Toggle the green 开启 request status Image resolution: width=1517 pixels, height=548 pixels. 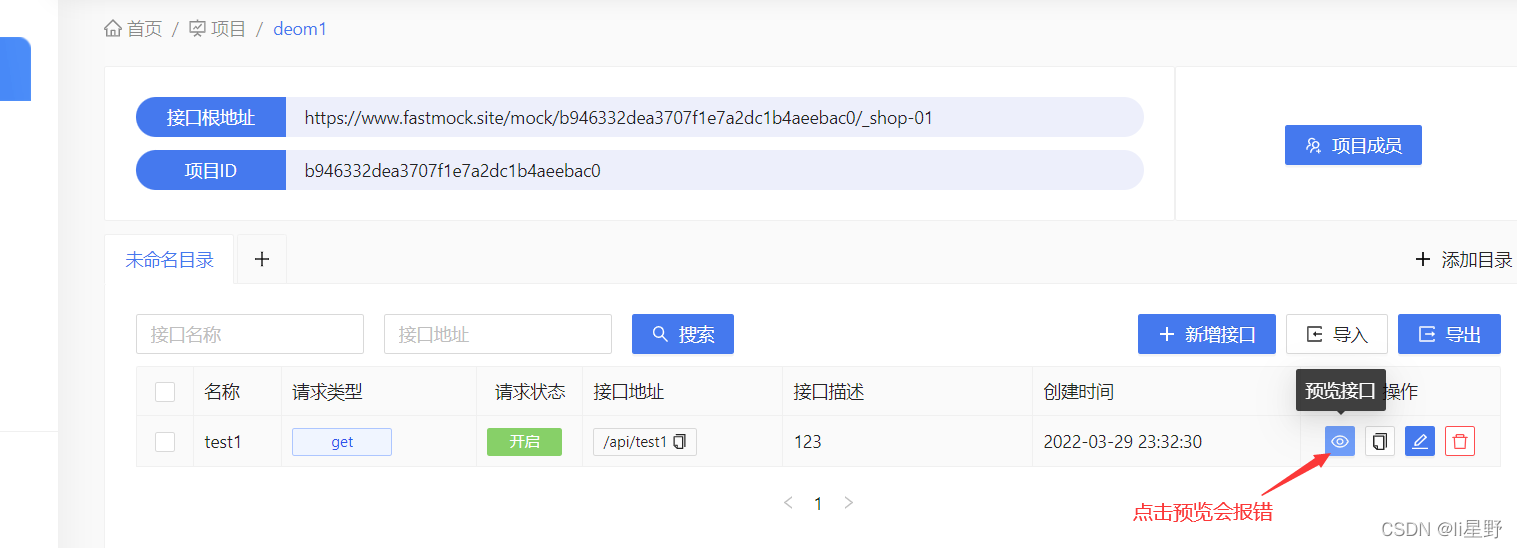(524, 441)
